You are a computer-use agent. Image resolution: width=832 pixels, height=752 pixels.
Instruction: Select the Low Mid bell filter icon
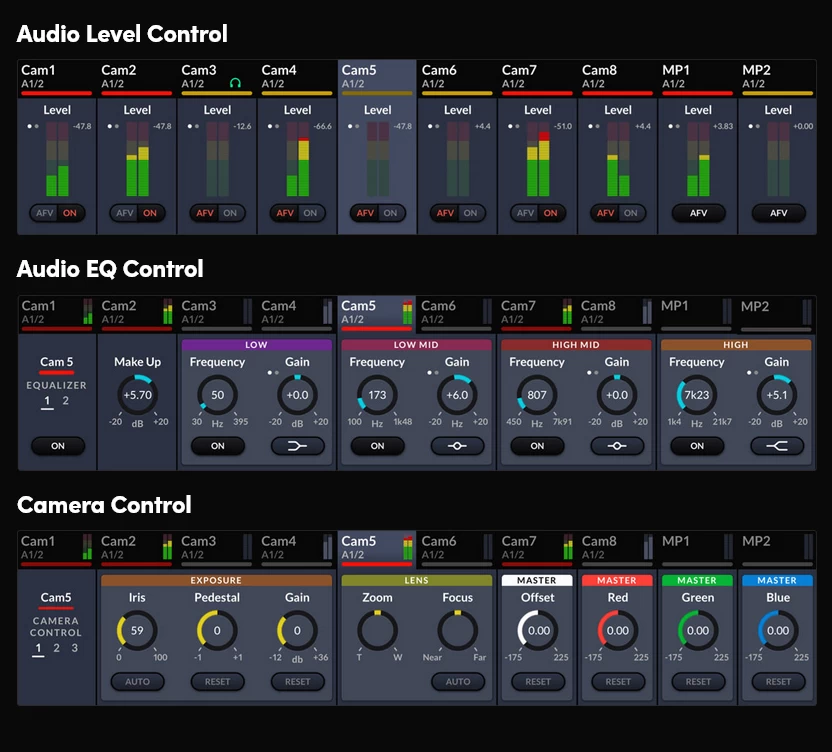click(457, 446)
